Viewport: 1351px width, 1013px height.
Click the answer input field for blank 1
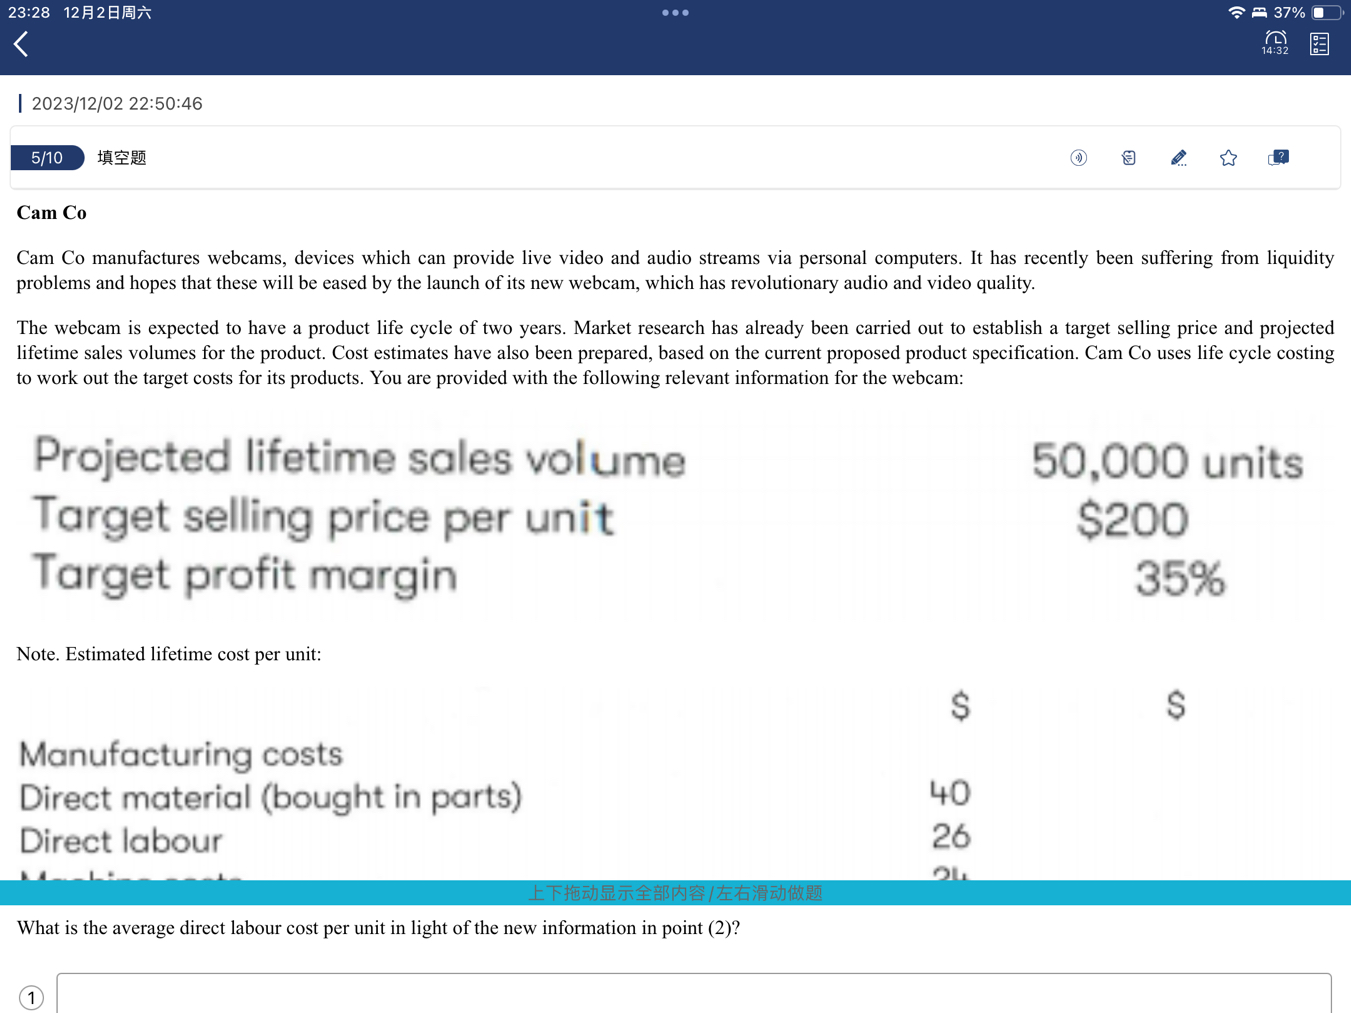(693, 994)
